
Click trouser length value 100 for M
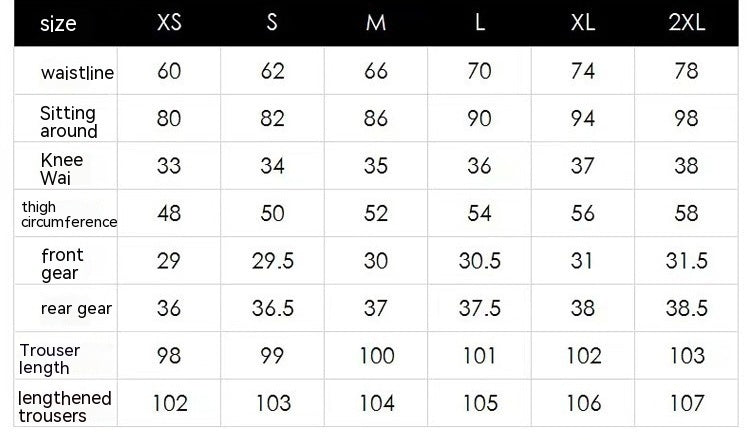click(x=376, y=357)
